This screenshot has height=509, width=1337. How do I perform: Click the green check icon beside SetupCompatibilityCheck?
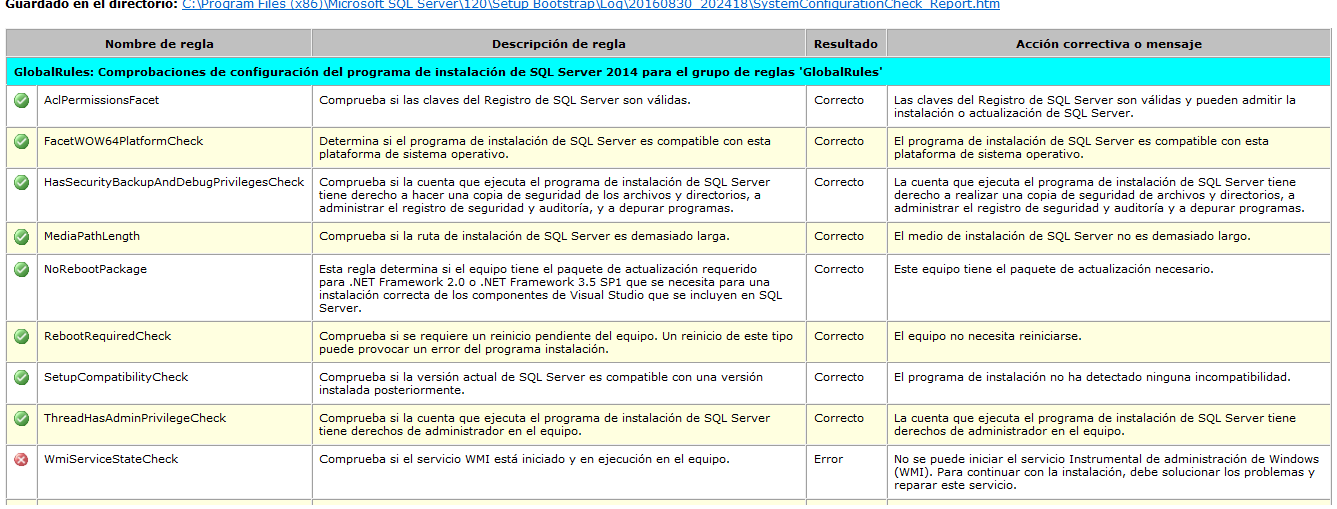pos(21,377)
